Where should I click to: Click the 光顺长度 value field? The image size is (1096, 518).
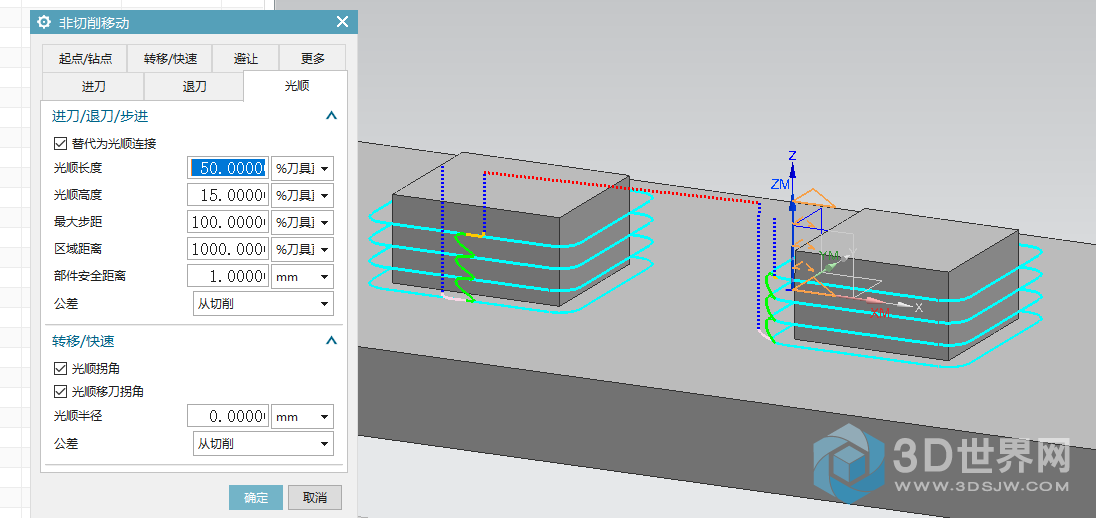pyautogui.click(x=229, y=168)
